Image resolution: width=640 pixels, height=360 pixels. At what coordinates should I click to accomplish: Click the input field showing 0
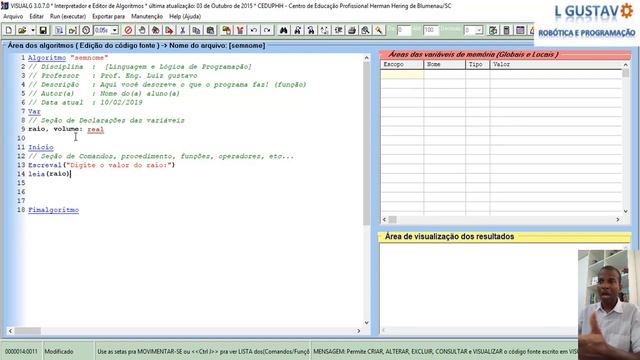[x=403, y=30]
